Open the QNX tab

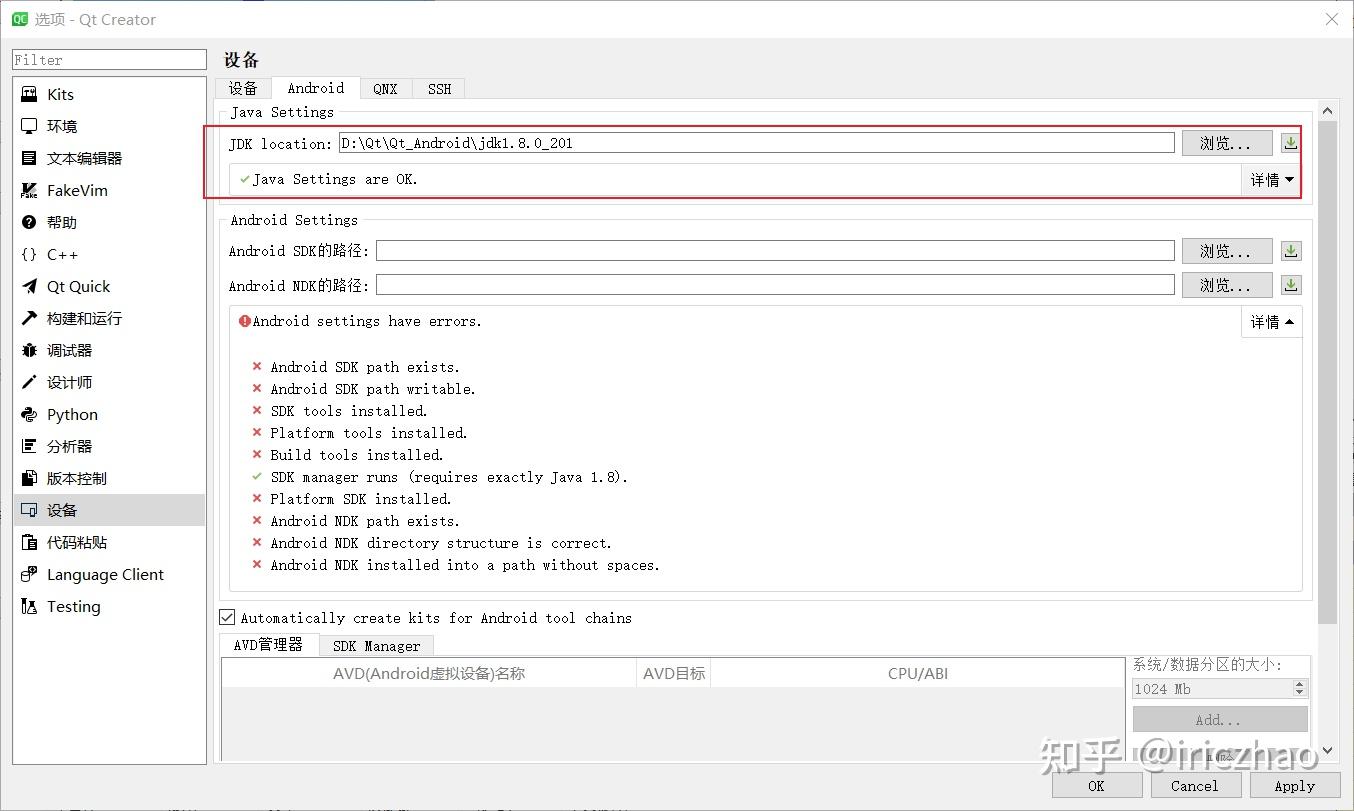[386, 89]
